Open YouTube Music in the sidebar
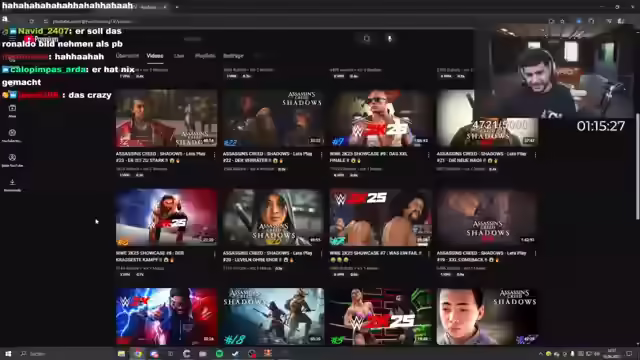 [x=12, y=135]
